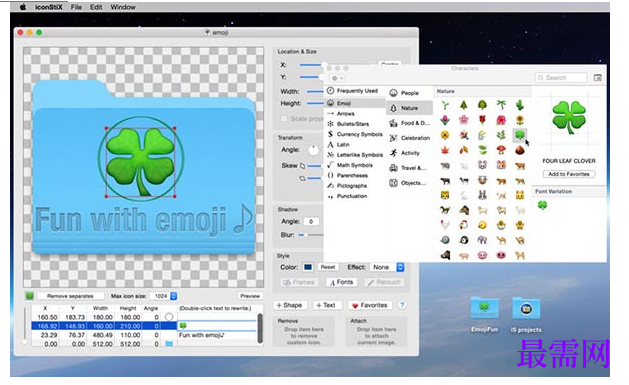Screen dimensions: 629x385
Task: Pick the red rose emoji
Action: pyautogui.click(x=483, y=120)
